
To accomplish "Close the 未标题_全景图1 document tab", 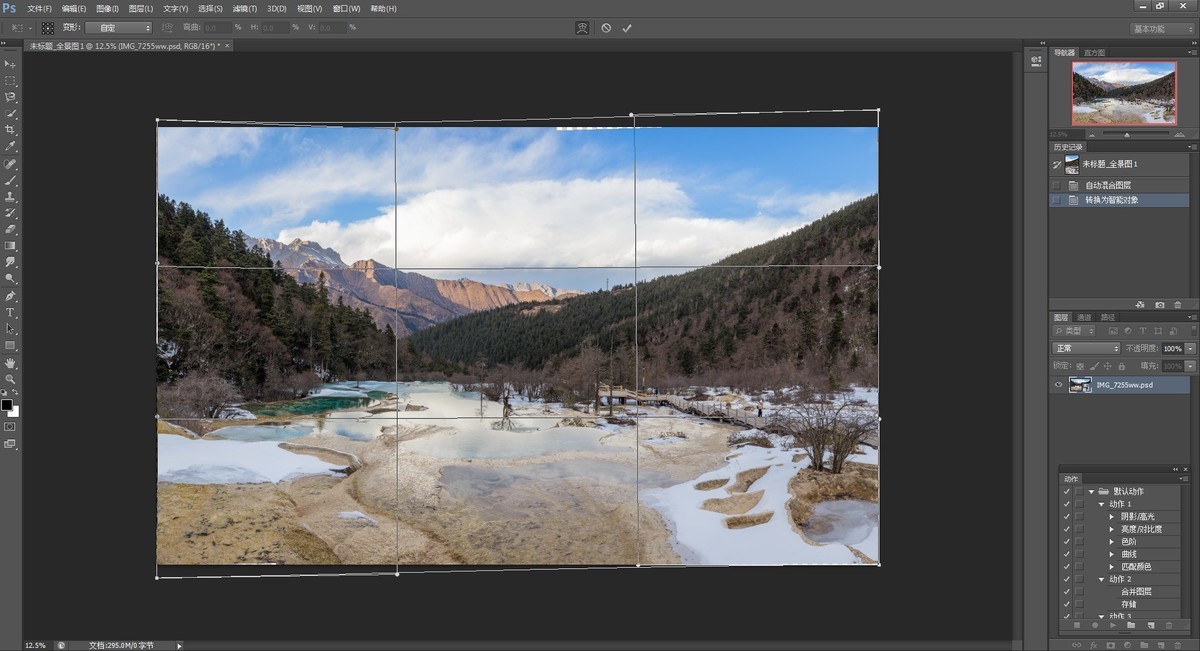I will pyautogui.click(x=227, y=46).
